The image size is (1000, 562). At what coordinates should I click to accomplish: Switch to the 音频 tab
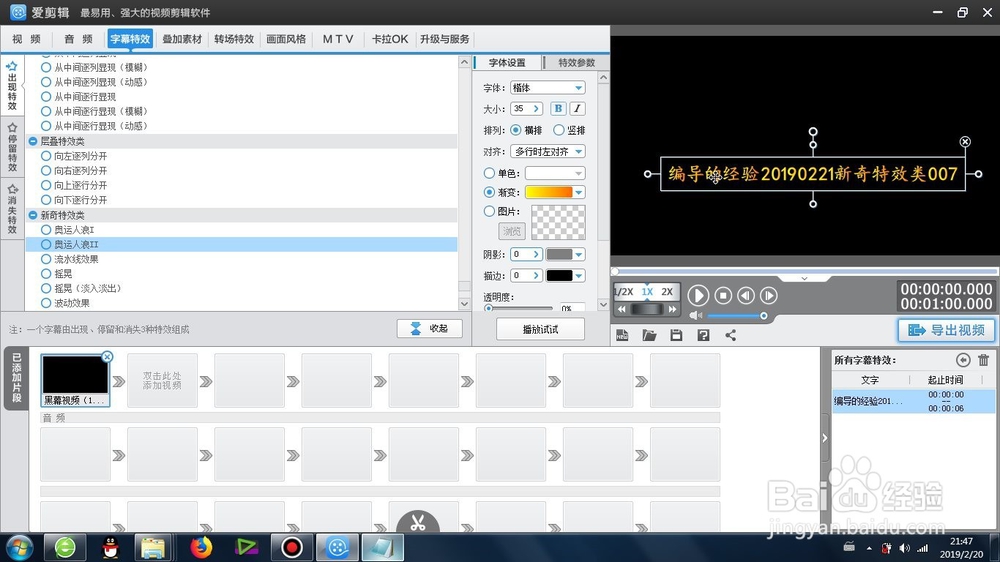point(78,39)
